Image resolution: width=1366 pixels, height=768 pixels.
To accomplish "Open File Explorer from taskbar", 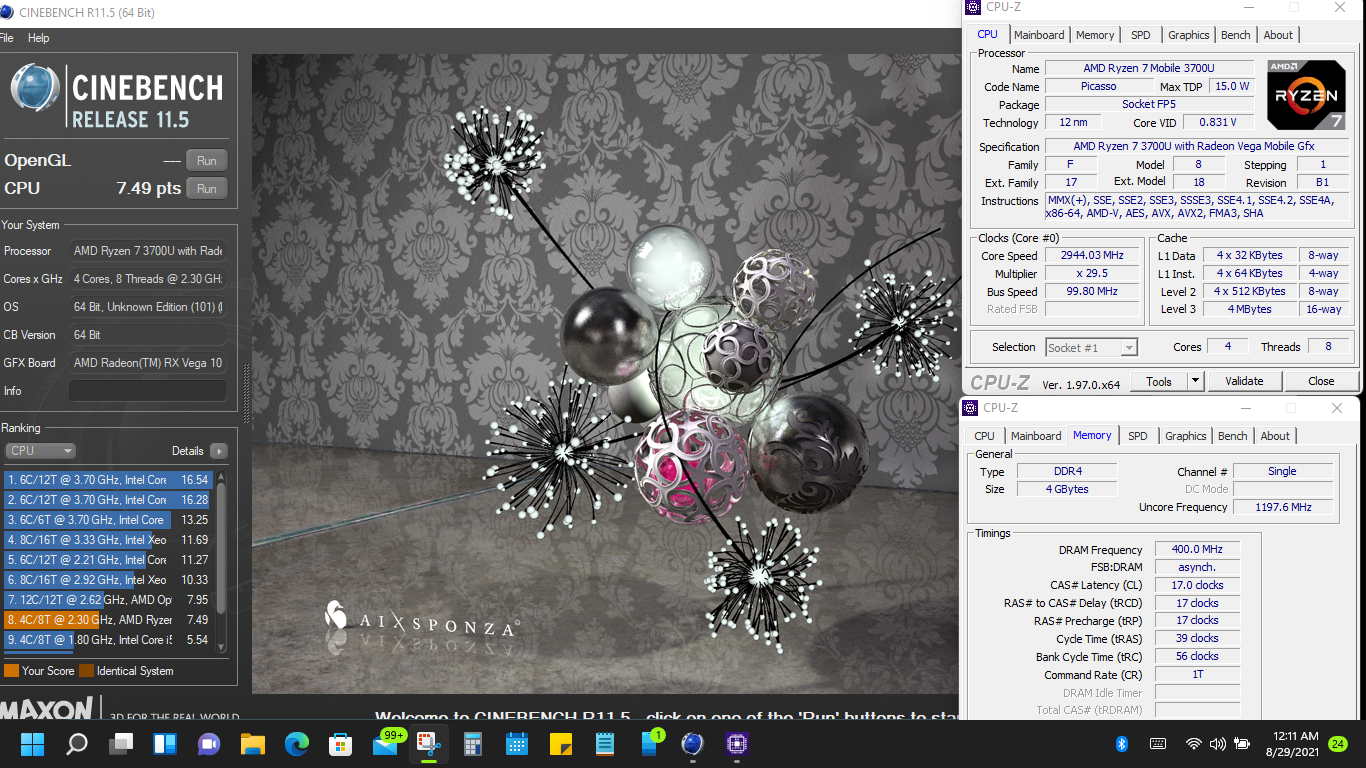I will 253,744.
